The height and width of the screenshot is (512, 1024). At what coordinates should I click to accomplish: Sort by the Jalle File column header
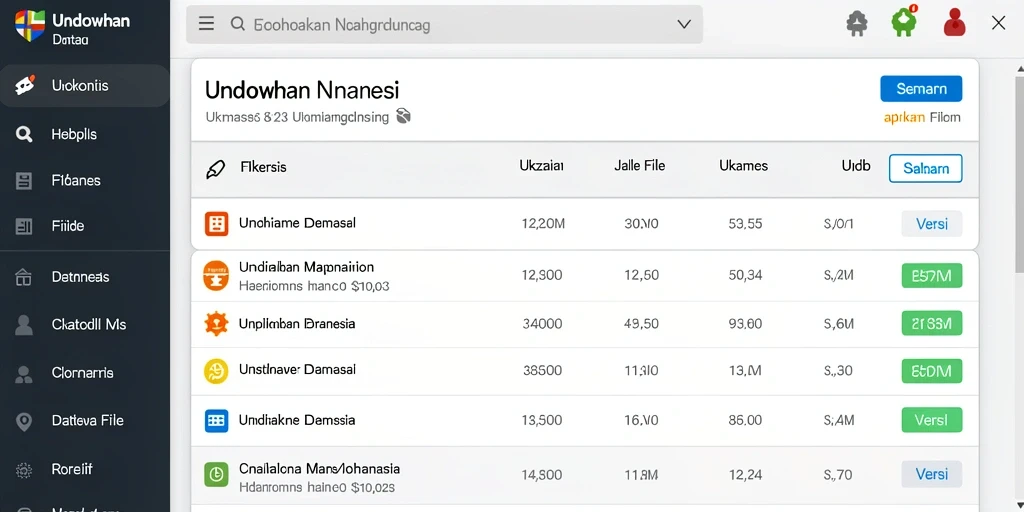(639, 166)
